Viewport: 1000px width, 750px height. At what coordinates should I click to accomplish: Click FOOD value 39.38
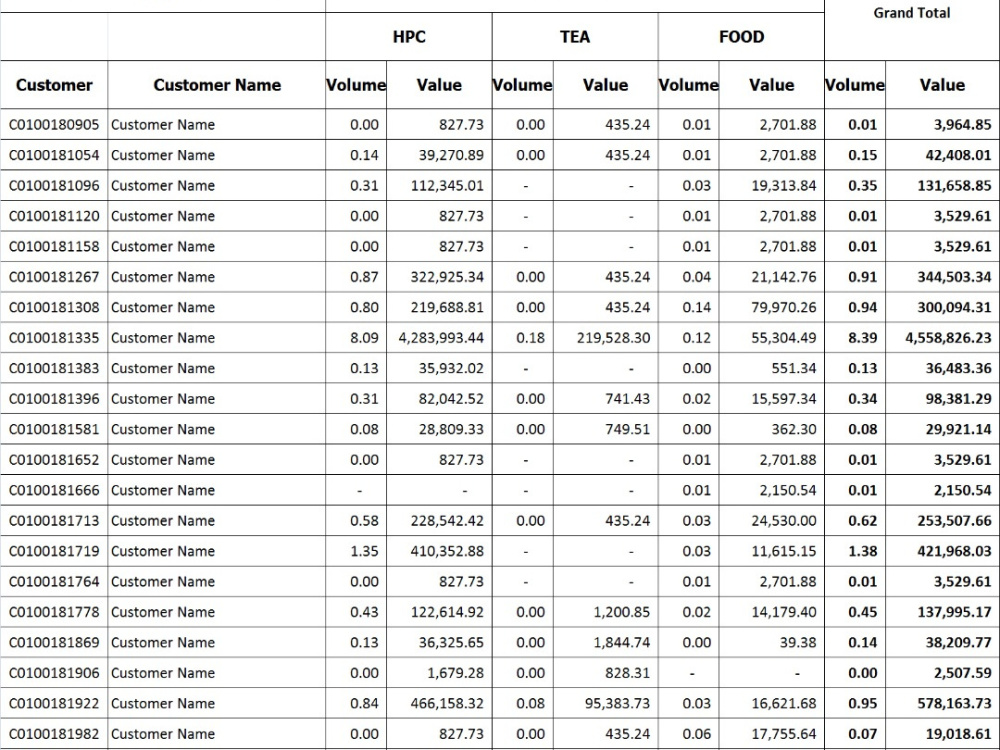(798, 643)
